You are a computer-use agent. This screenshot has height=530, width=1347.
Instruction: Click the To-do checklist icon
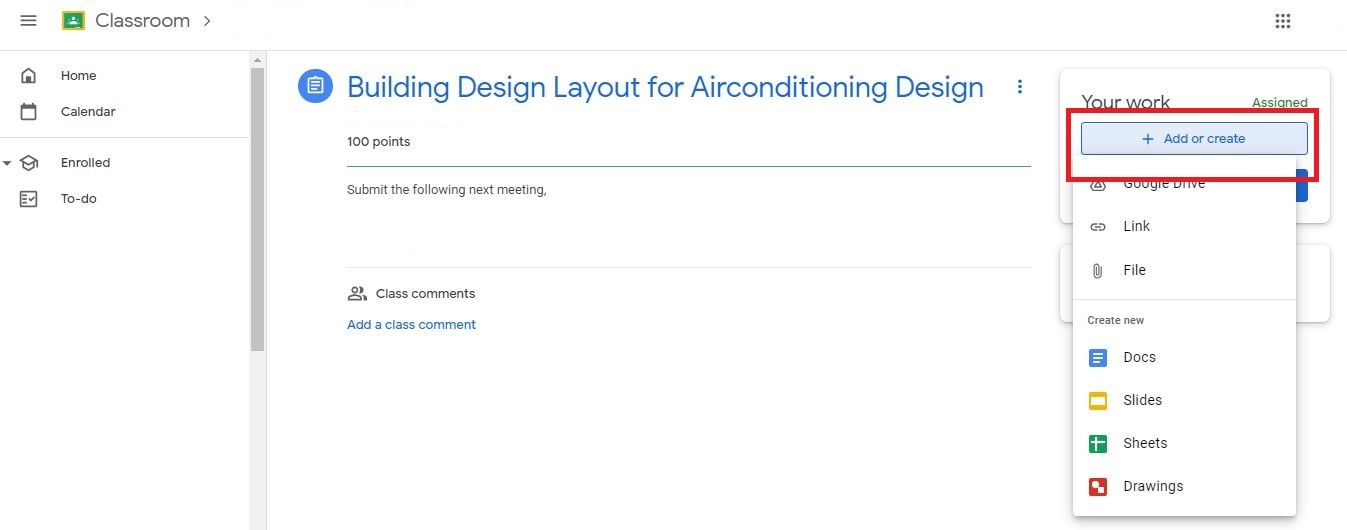tap(29, 199)
